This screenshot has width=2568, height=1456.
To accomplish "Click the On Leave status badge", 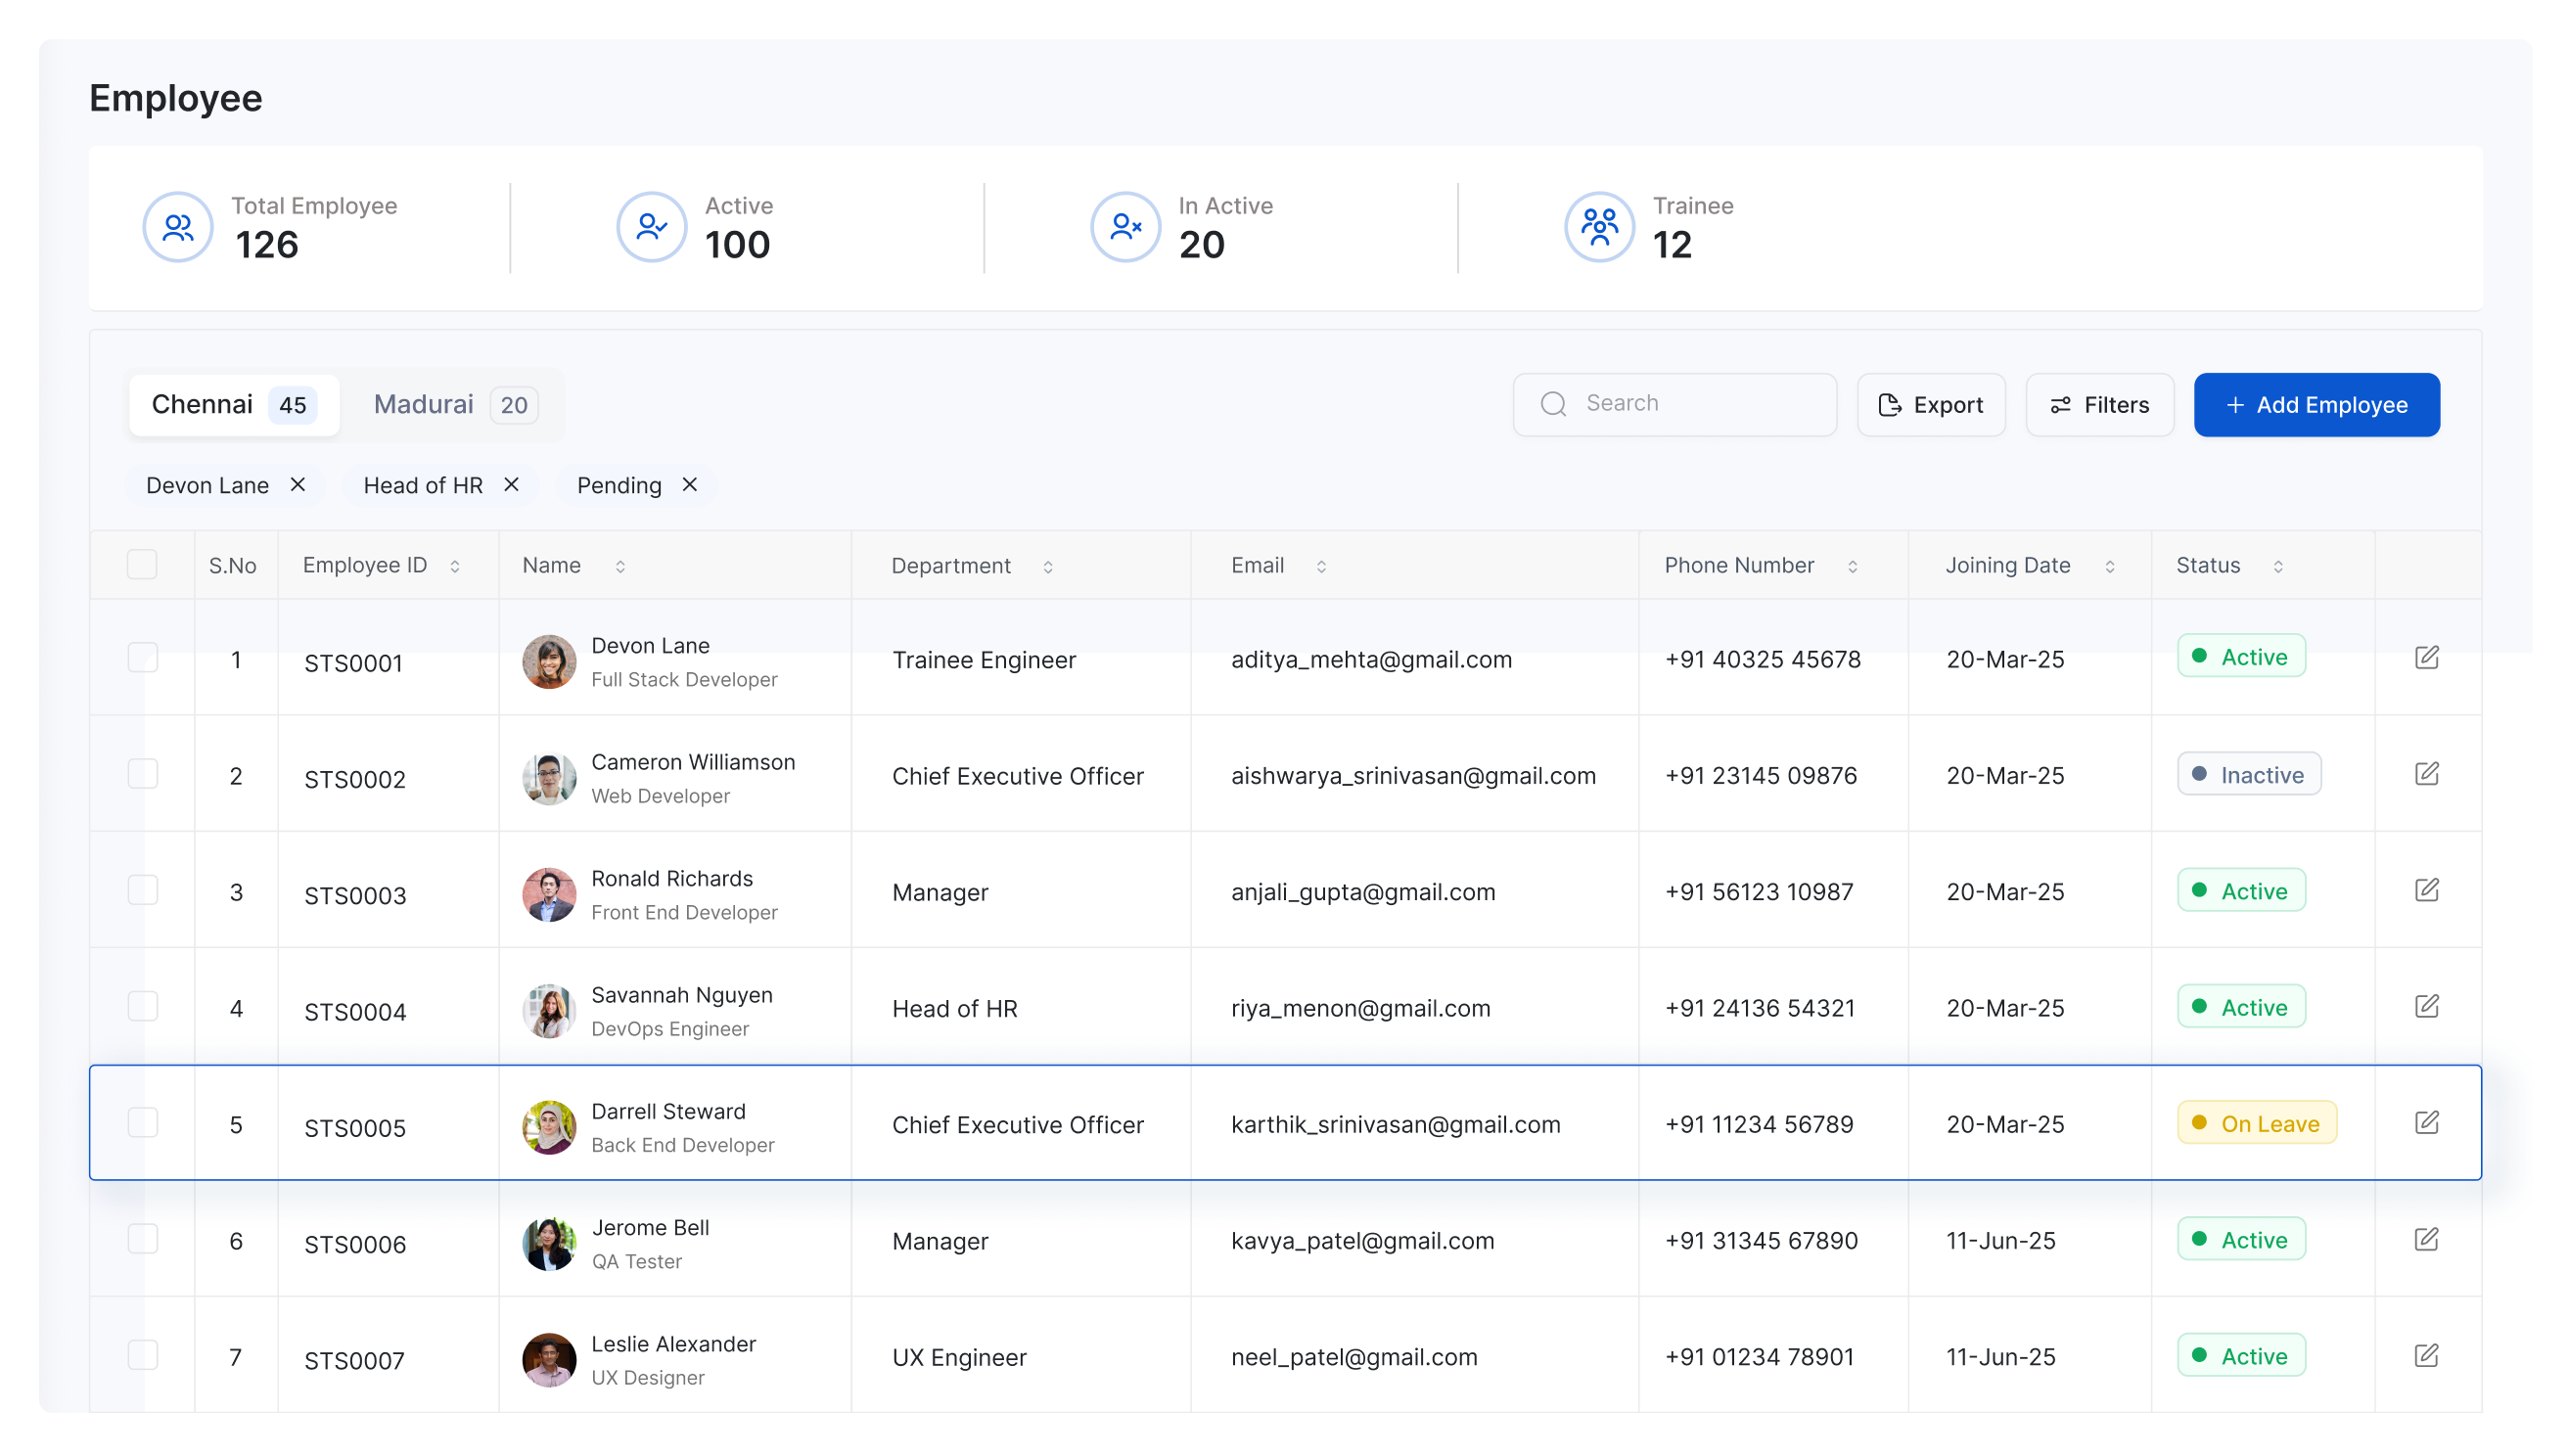I will 2256,1123.
